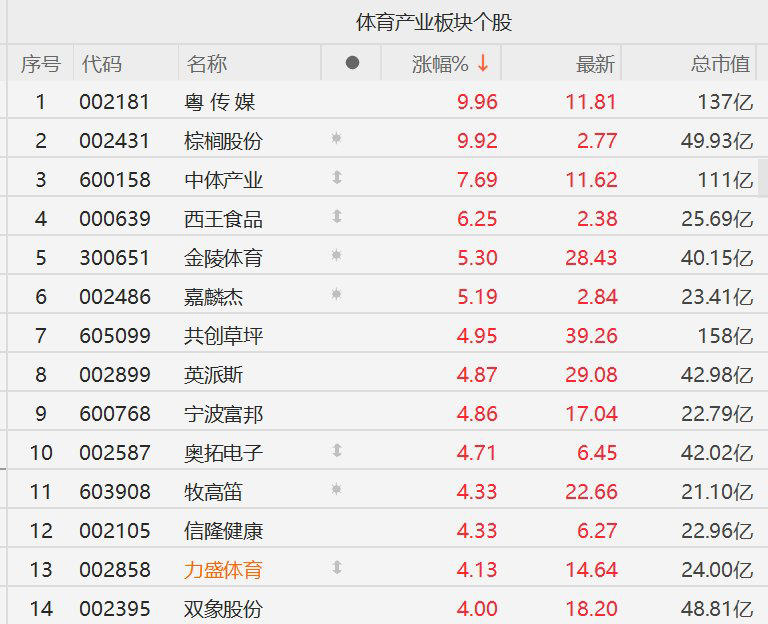Click the up-down arrow icon for 奥拓电子
This screenshot has width=768, height=624.
coord(336,450)
